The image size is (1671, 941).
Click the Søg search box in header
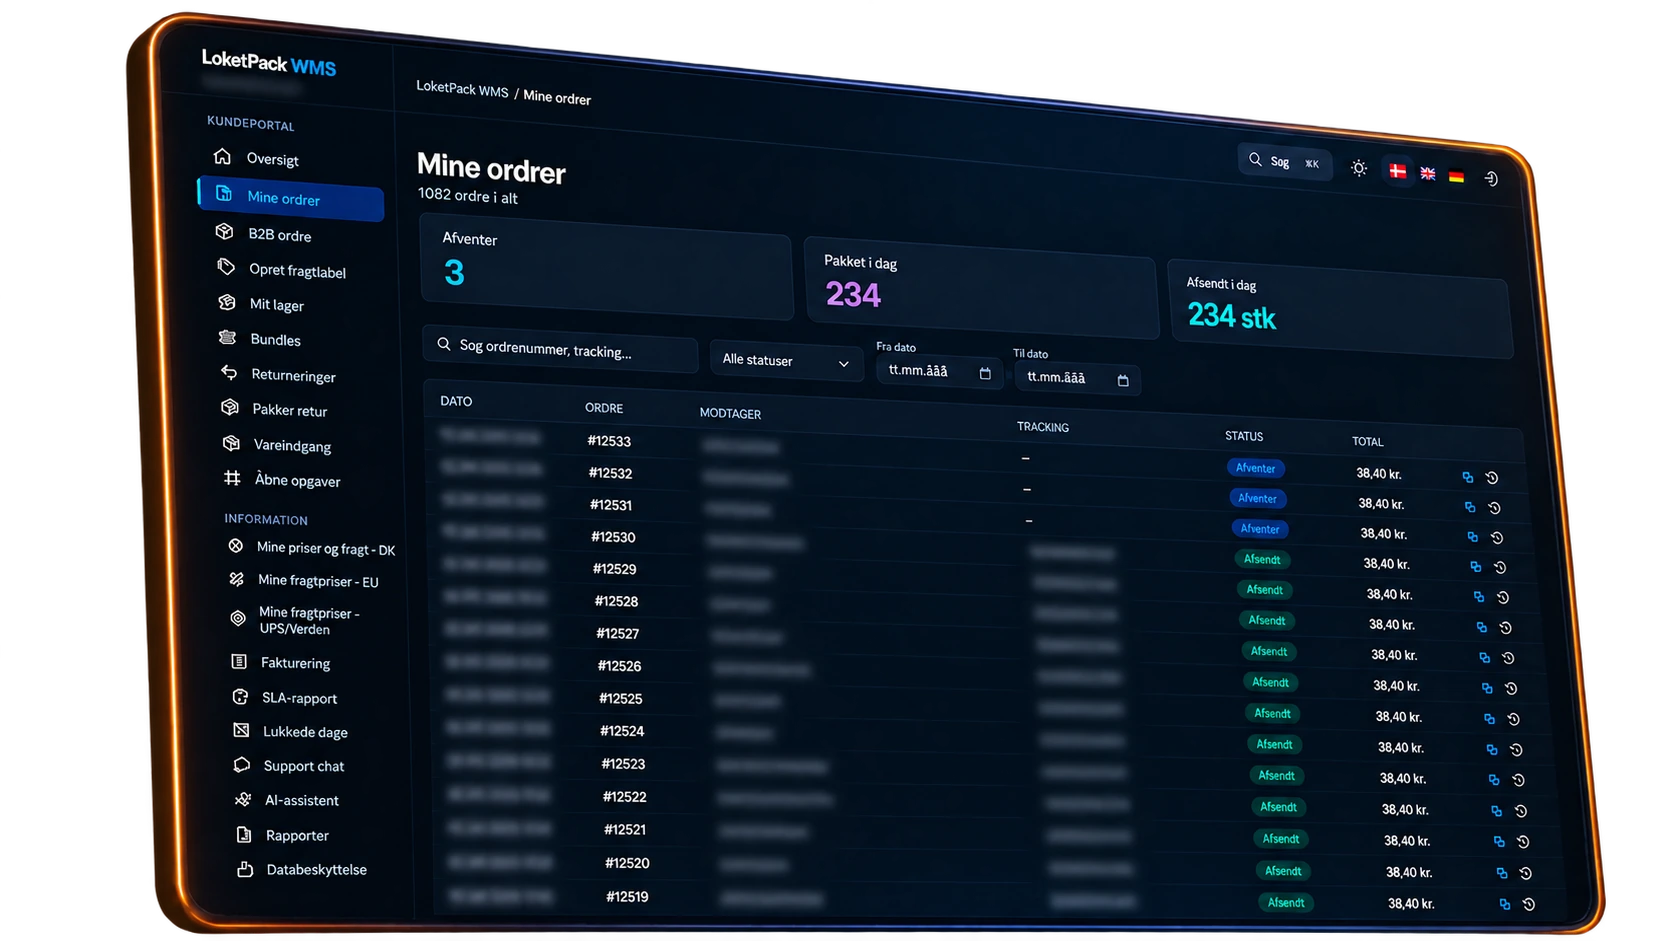point(1285,161)
